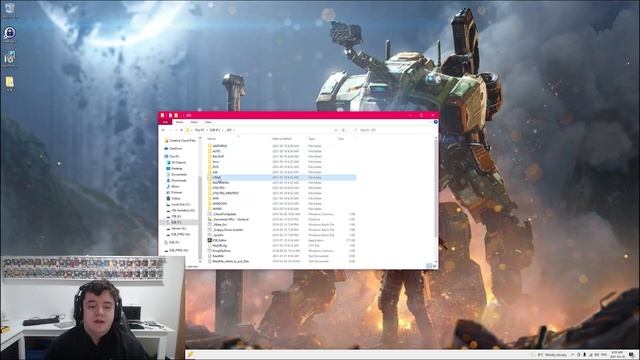This screenshot has width=640, height=360.
Task: Select the UTILITIES_MEMTEST folder row
Action: [282, 193]
